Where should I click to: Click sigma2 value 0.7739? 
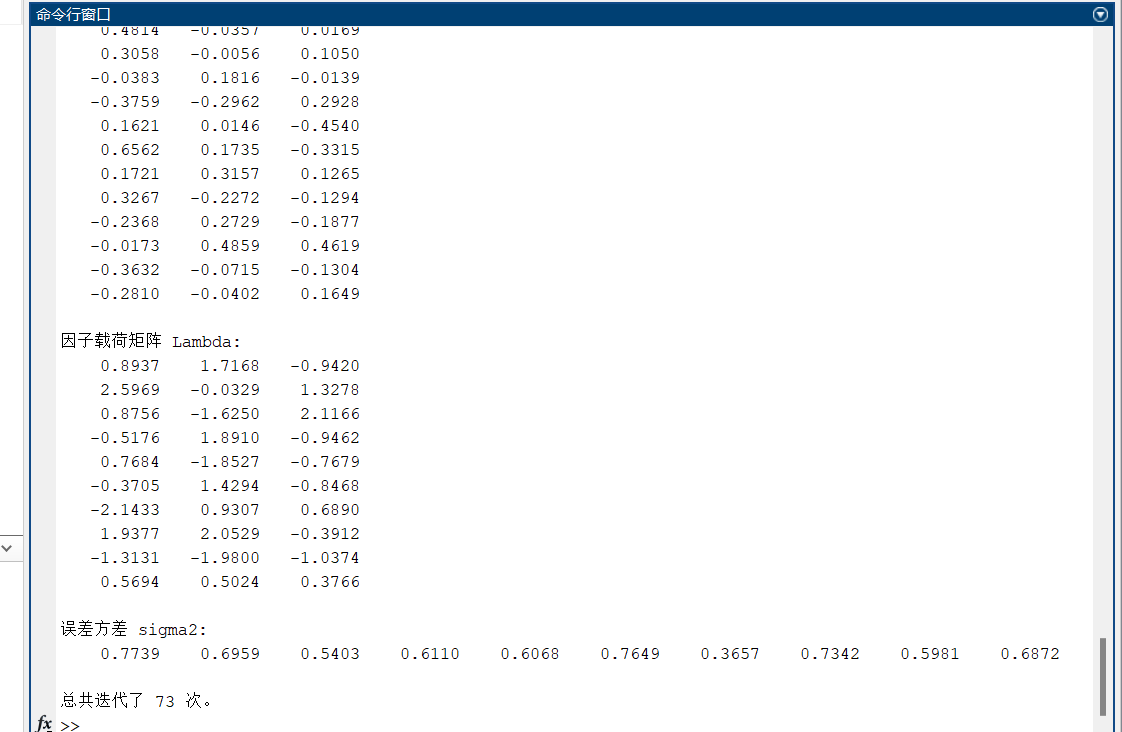point(130,654)
